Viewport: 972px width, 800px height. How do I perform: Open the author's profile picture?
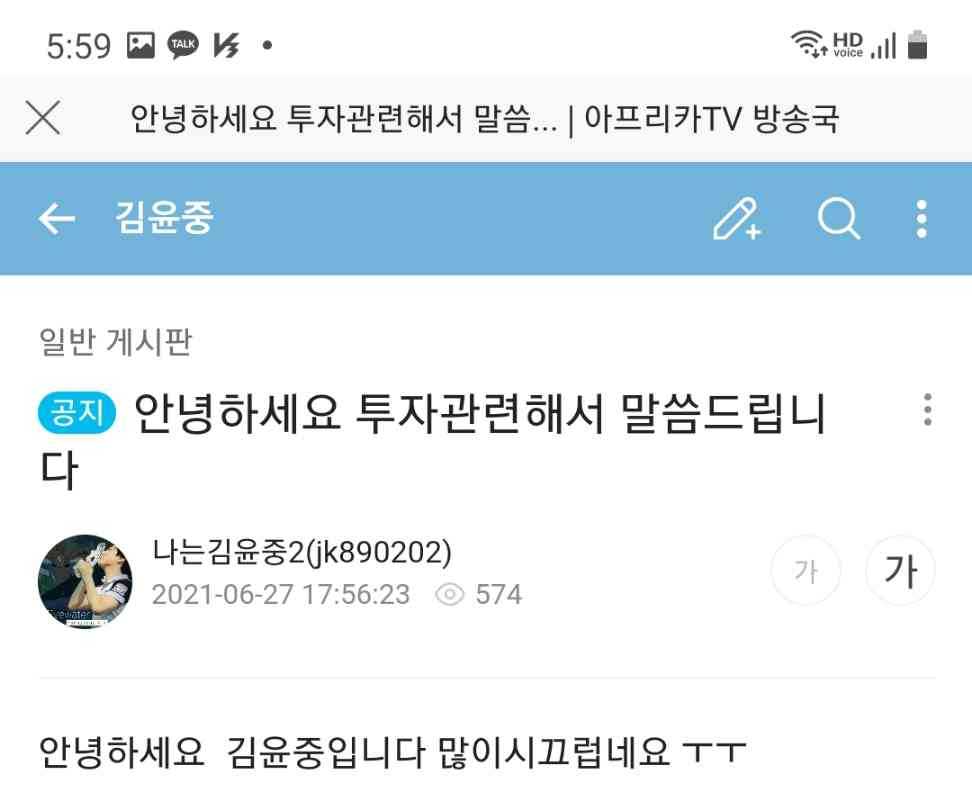coord(85,581)
